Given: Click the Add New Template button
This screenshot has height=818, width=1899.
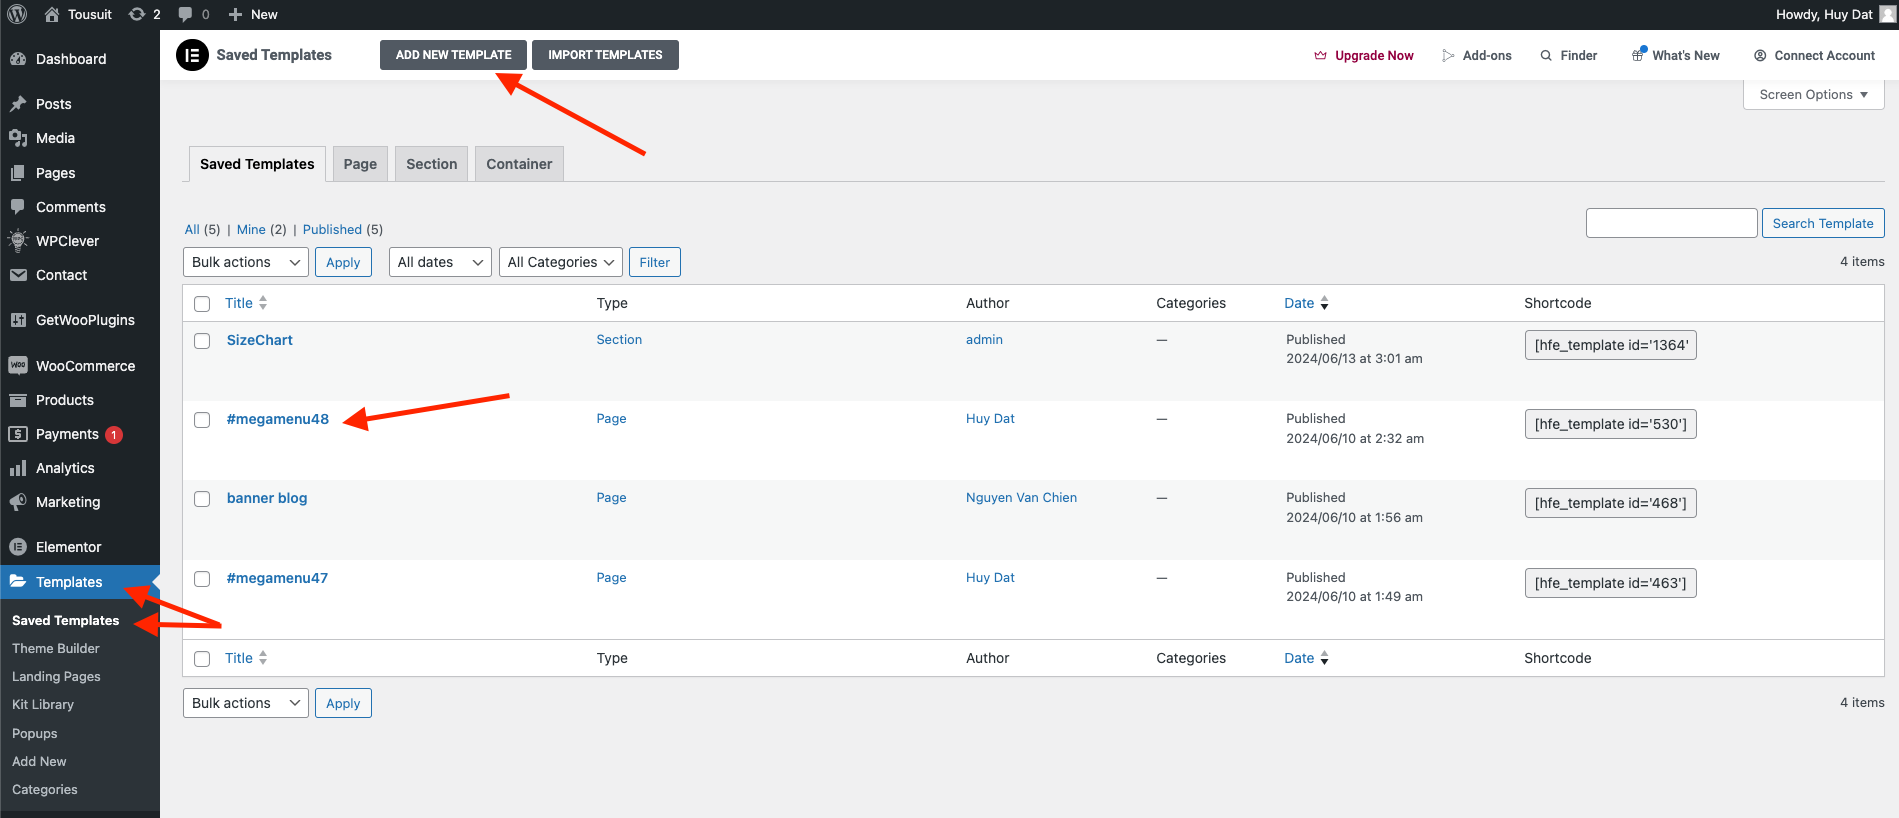Looking at the screenshot, I should pyautogui.click(x=453, y=55).
